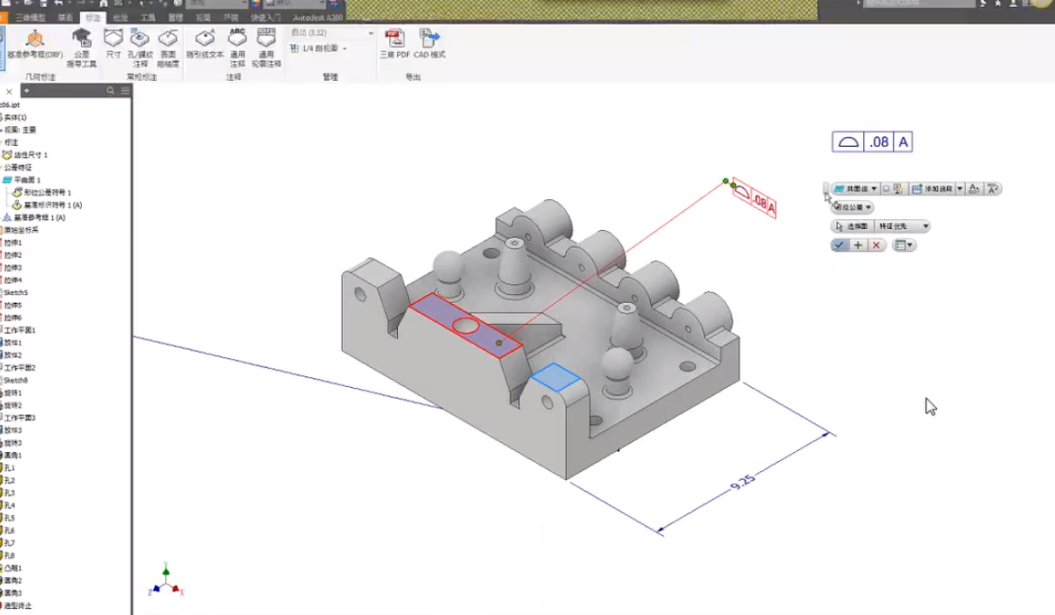
Task: Open the 检验 ribbon tab
Action: click(120, 17)
